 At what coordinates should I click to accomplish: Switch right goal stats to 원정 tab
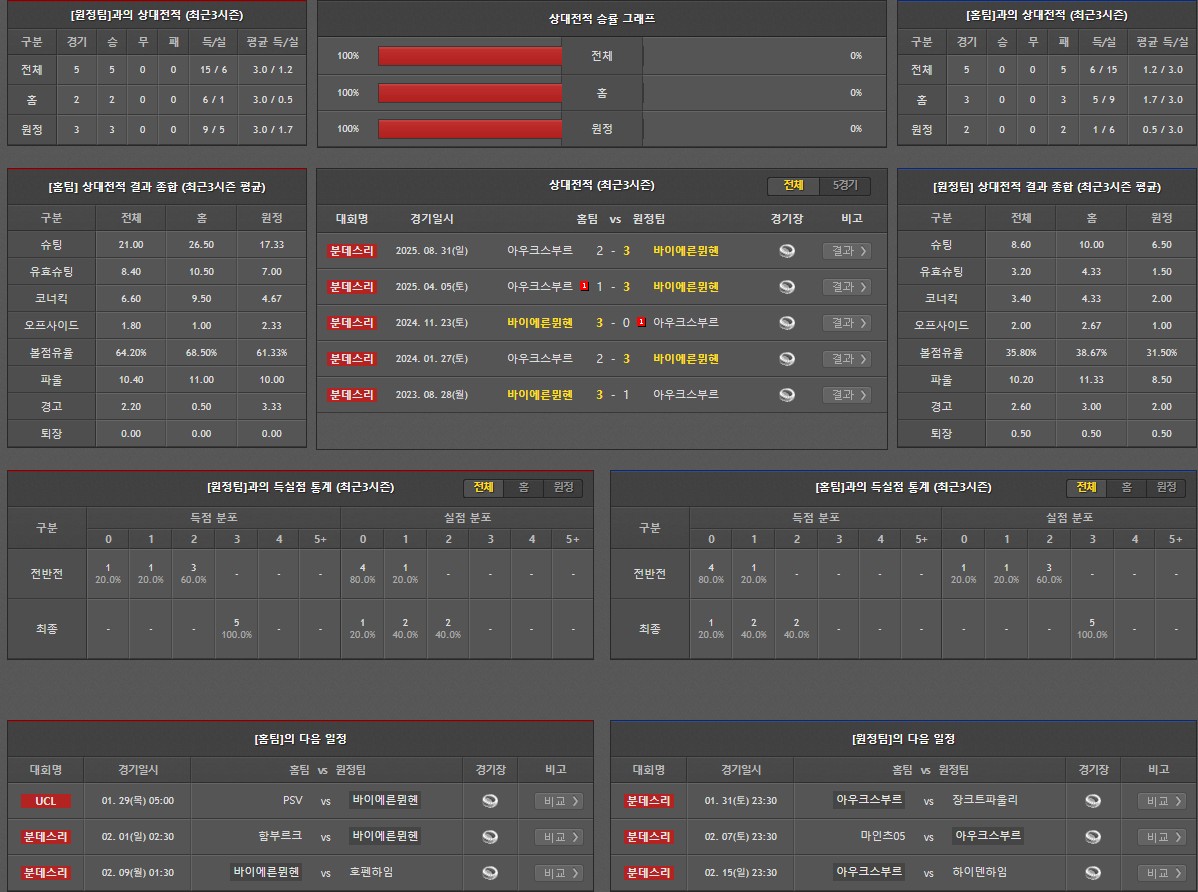[x=1166, y=488]
